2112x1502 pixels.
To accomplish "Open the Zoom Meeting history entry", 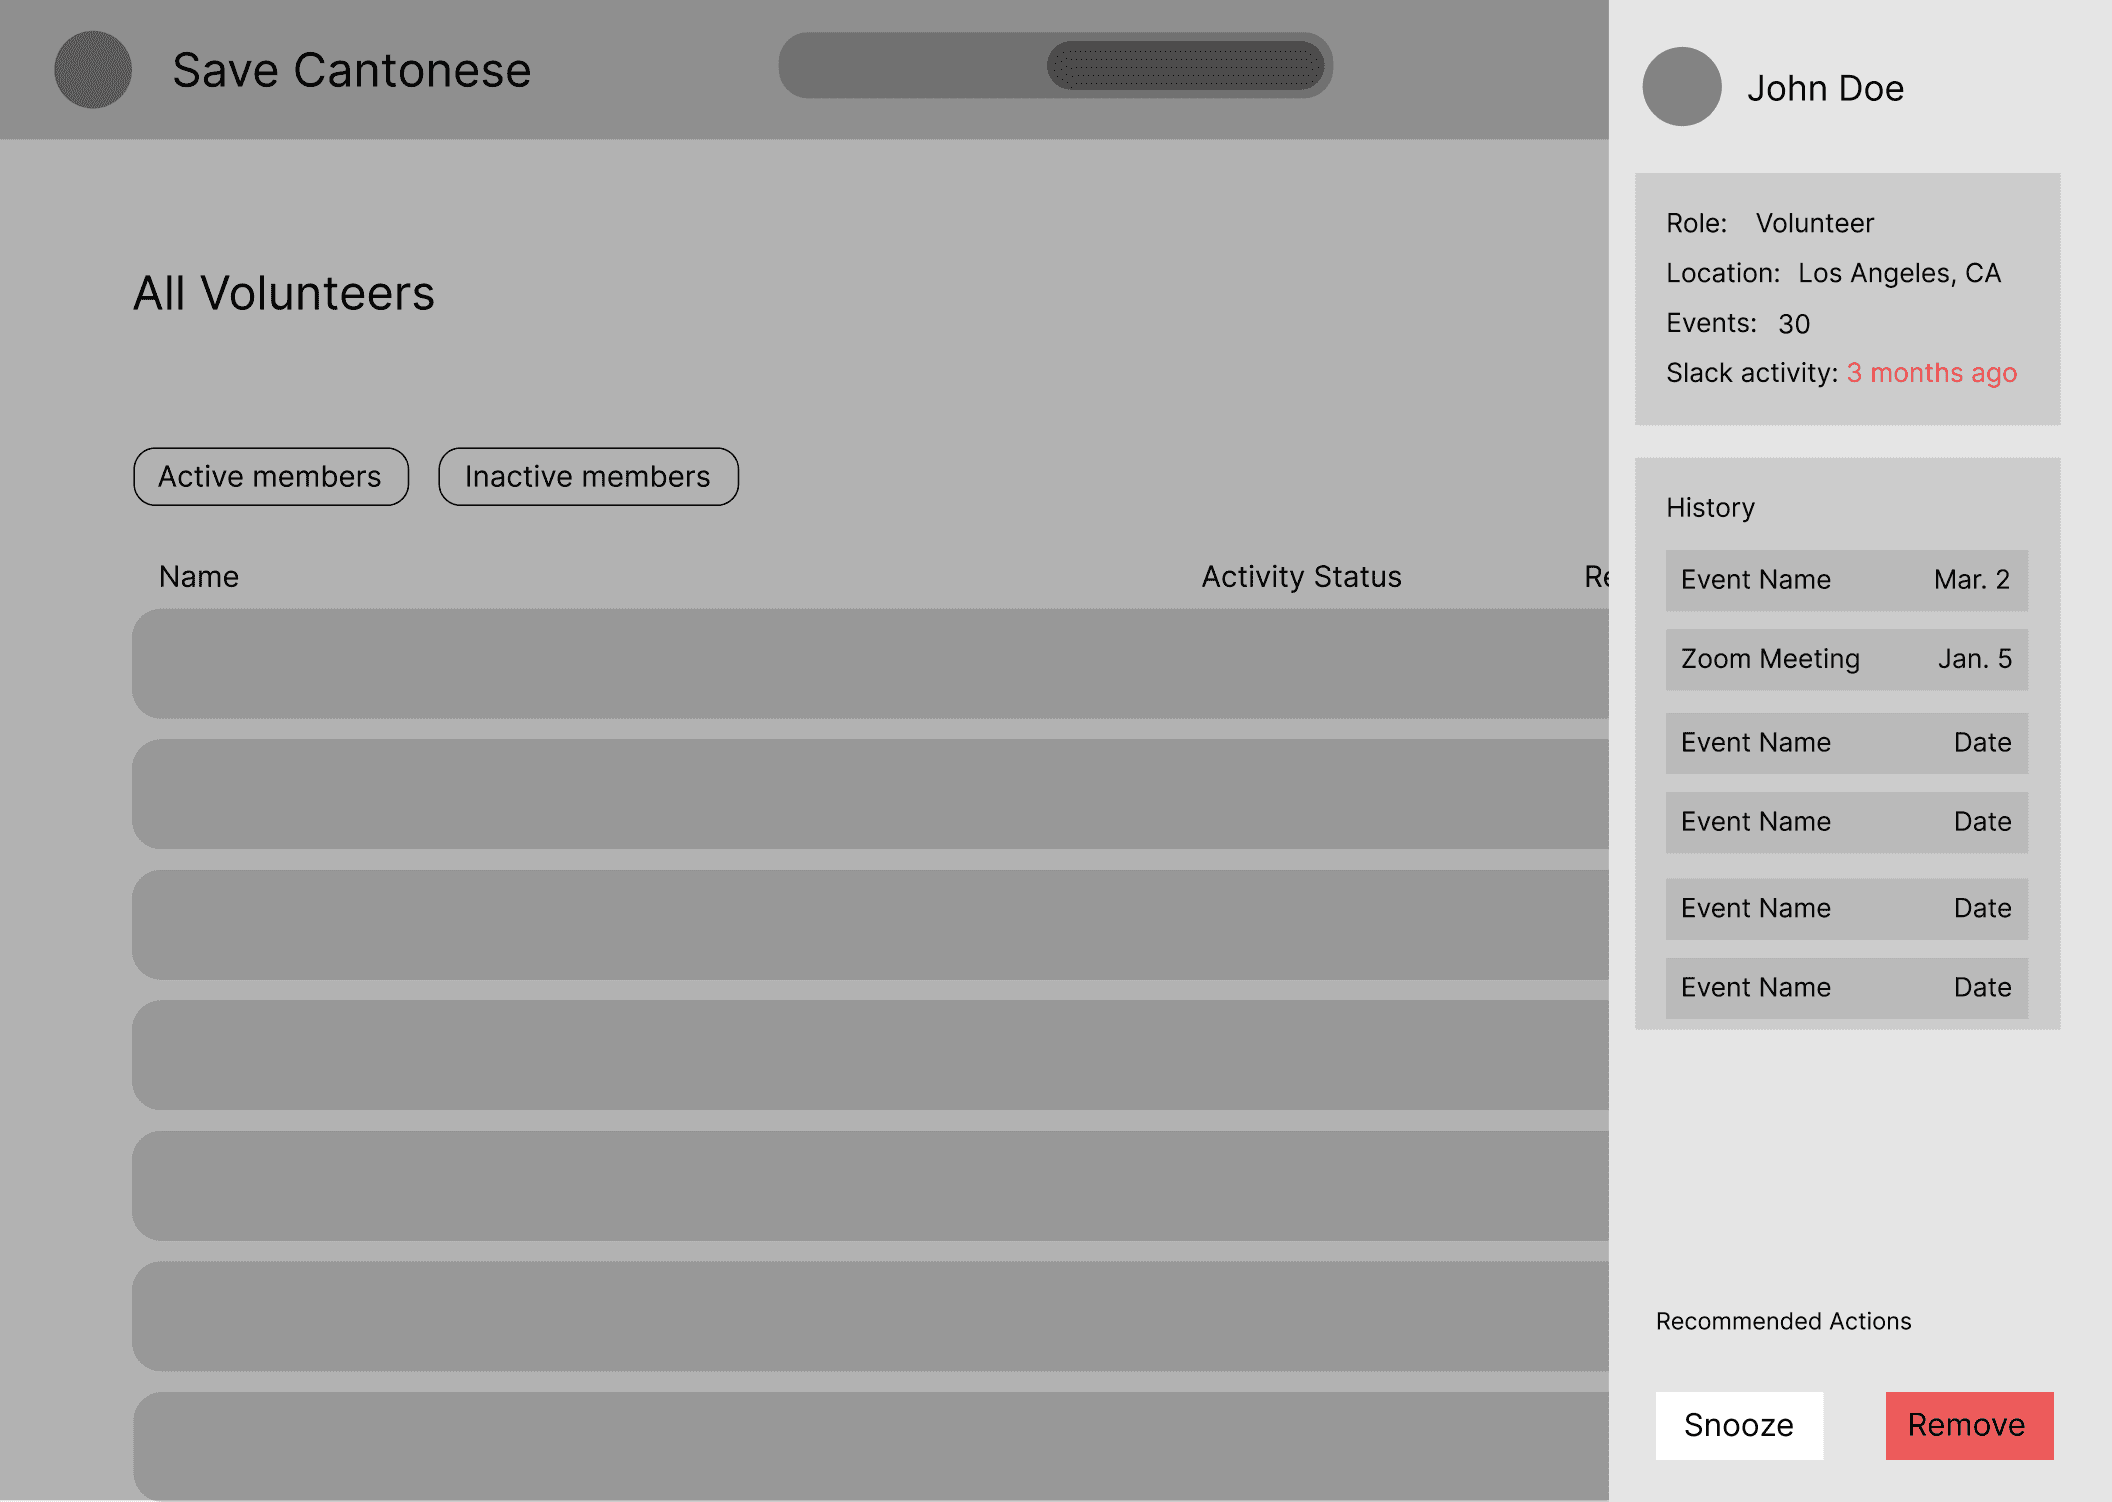I will pyautogui.click(x=1846, y=659).
